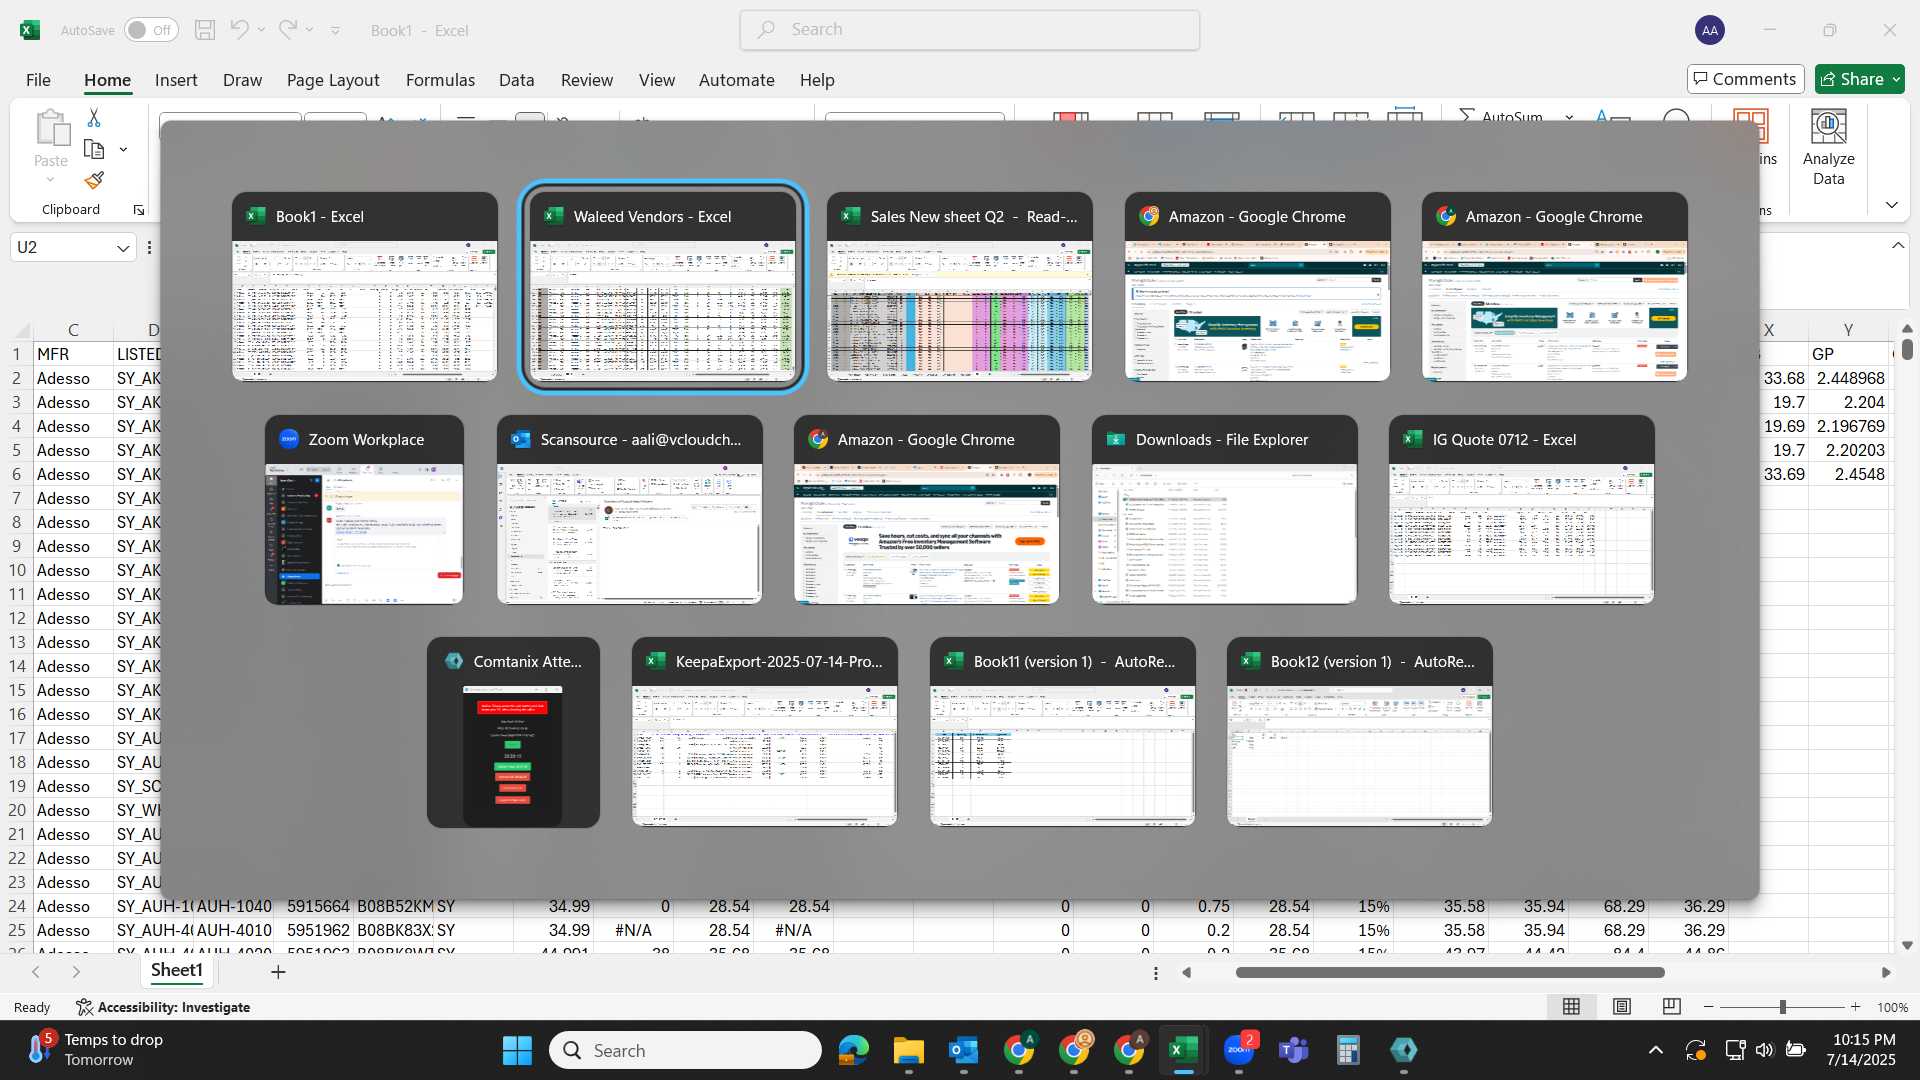
Task: Click Accessibility: Investigate in status bar
Action: coord(163,1007)
